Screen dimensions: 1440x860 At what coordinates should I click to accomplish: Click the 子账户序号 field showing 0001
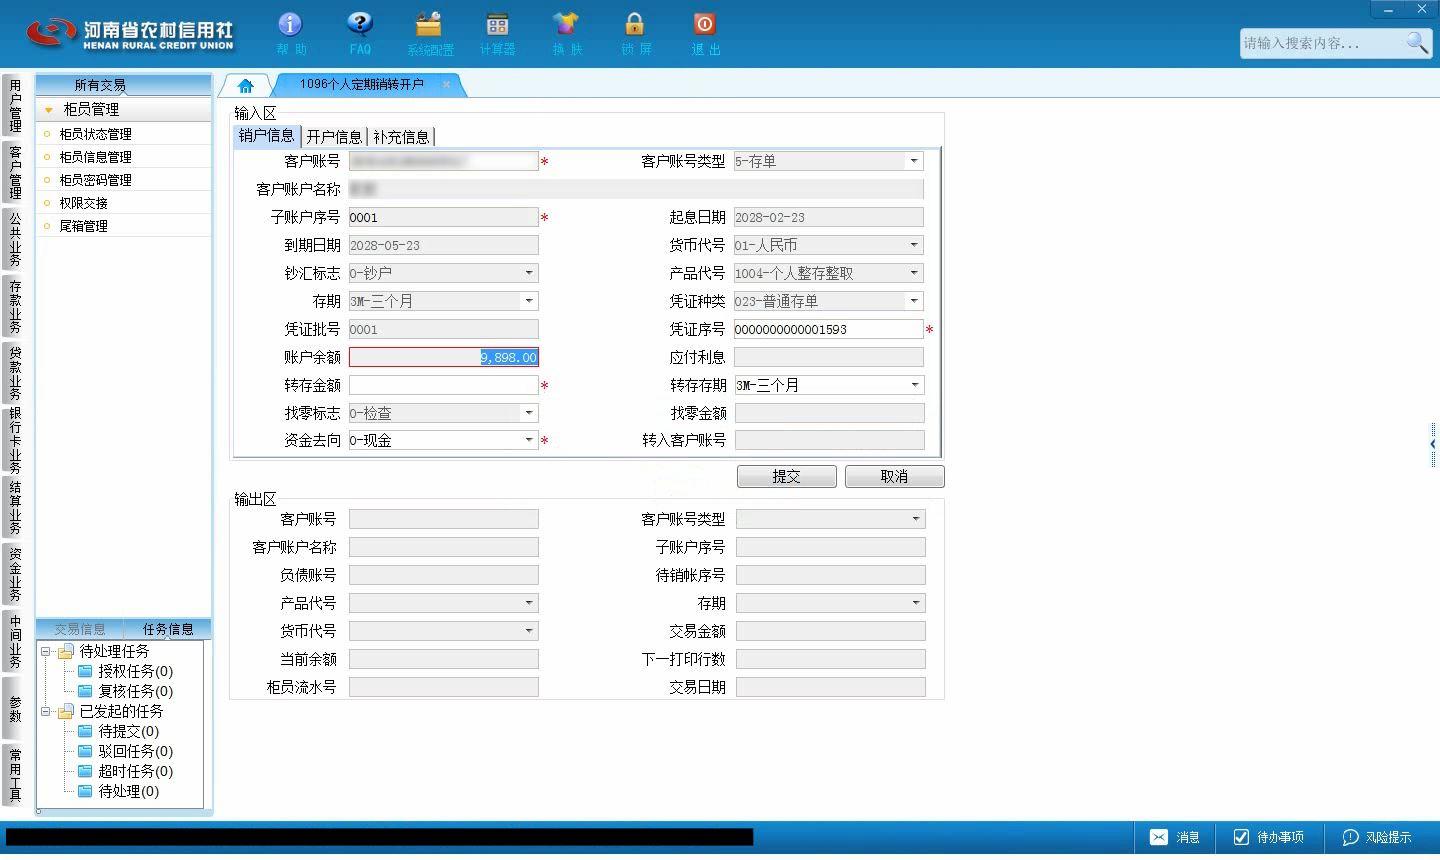443,217
